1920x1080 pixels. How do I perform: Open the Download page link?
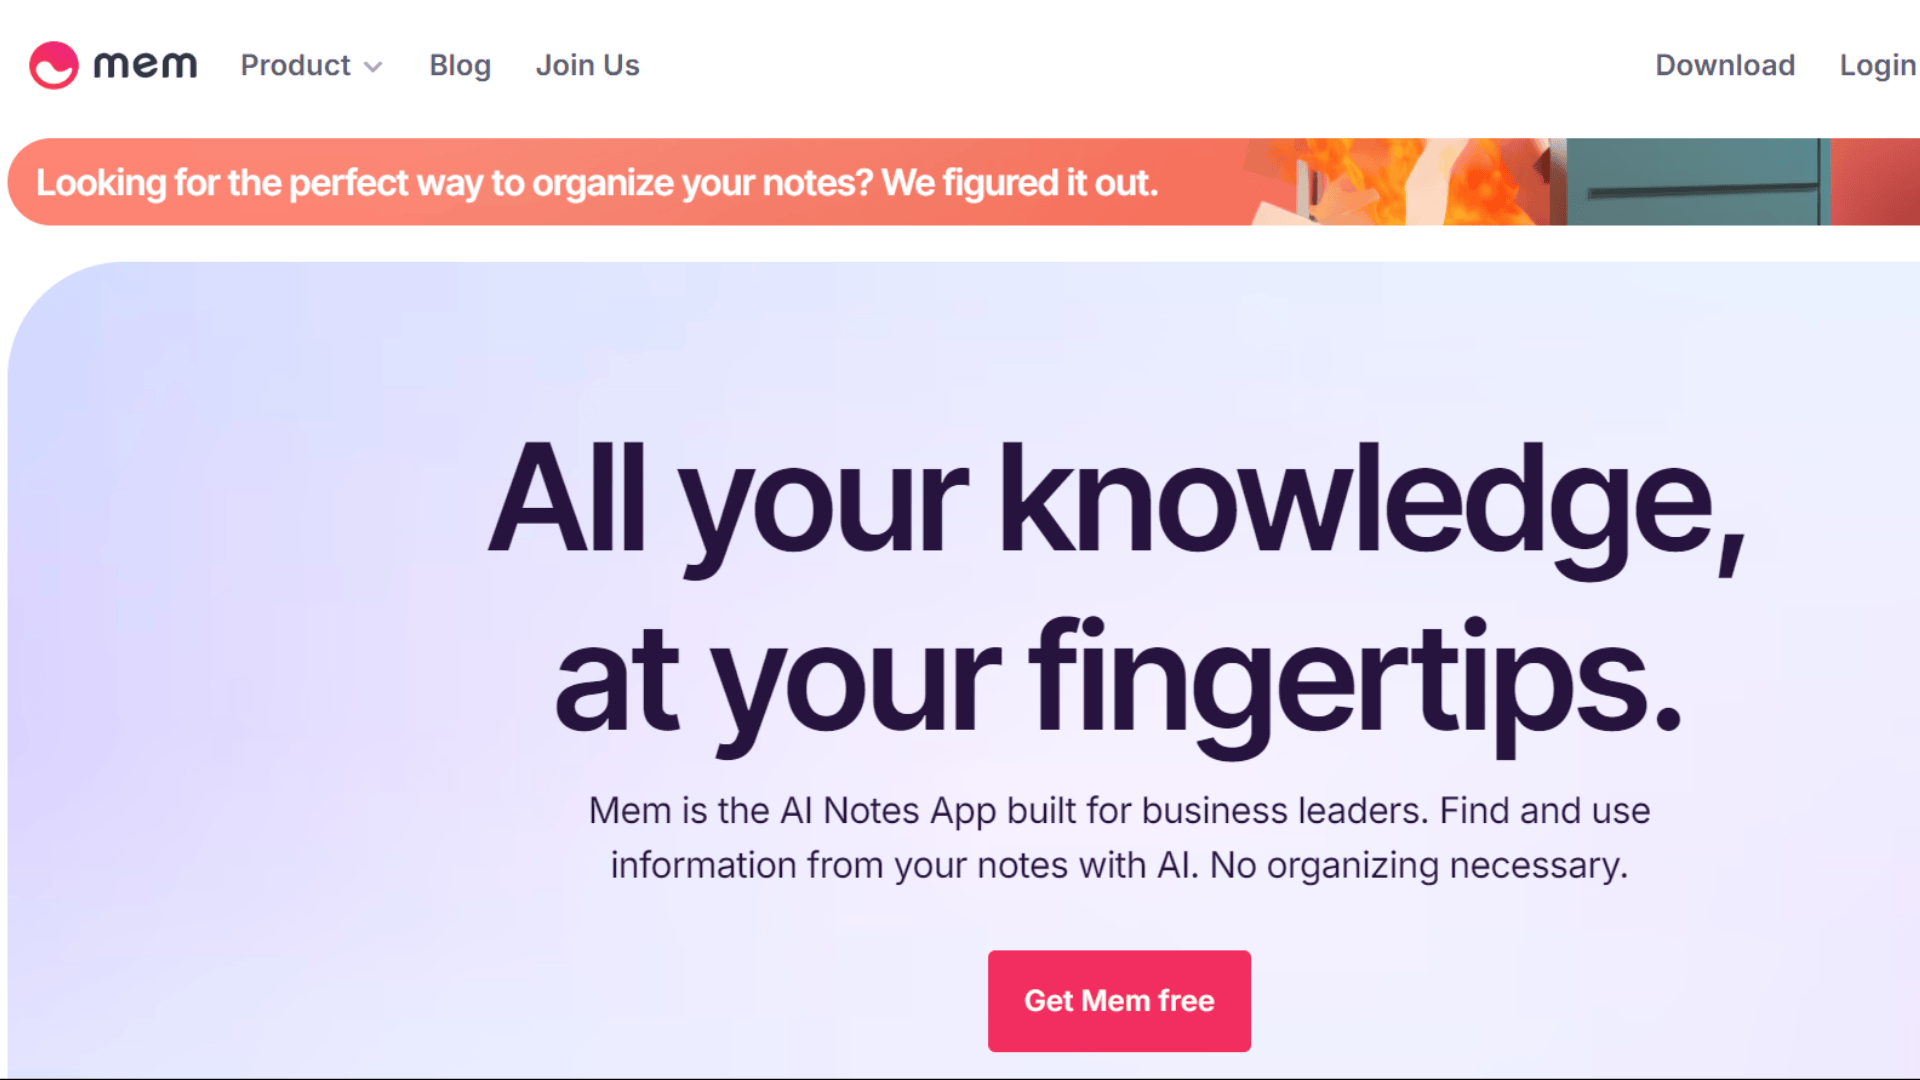(1725, 65)
